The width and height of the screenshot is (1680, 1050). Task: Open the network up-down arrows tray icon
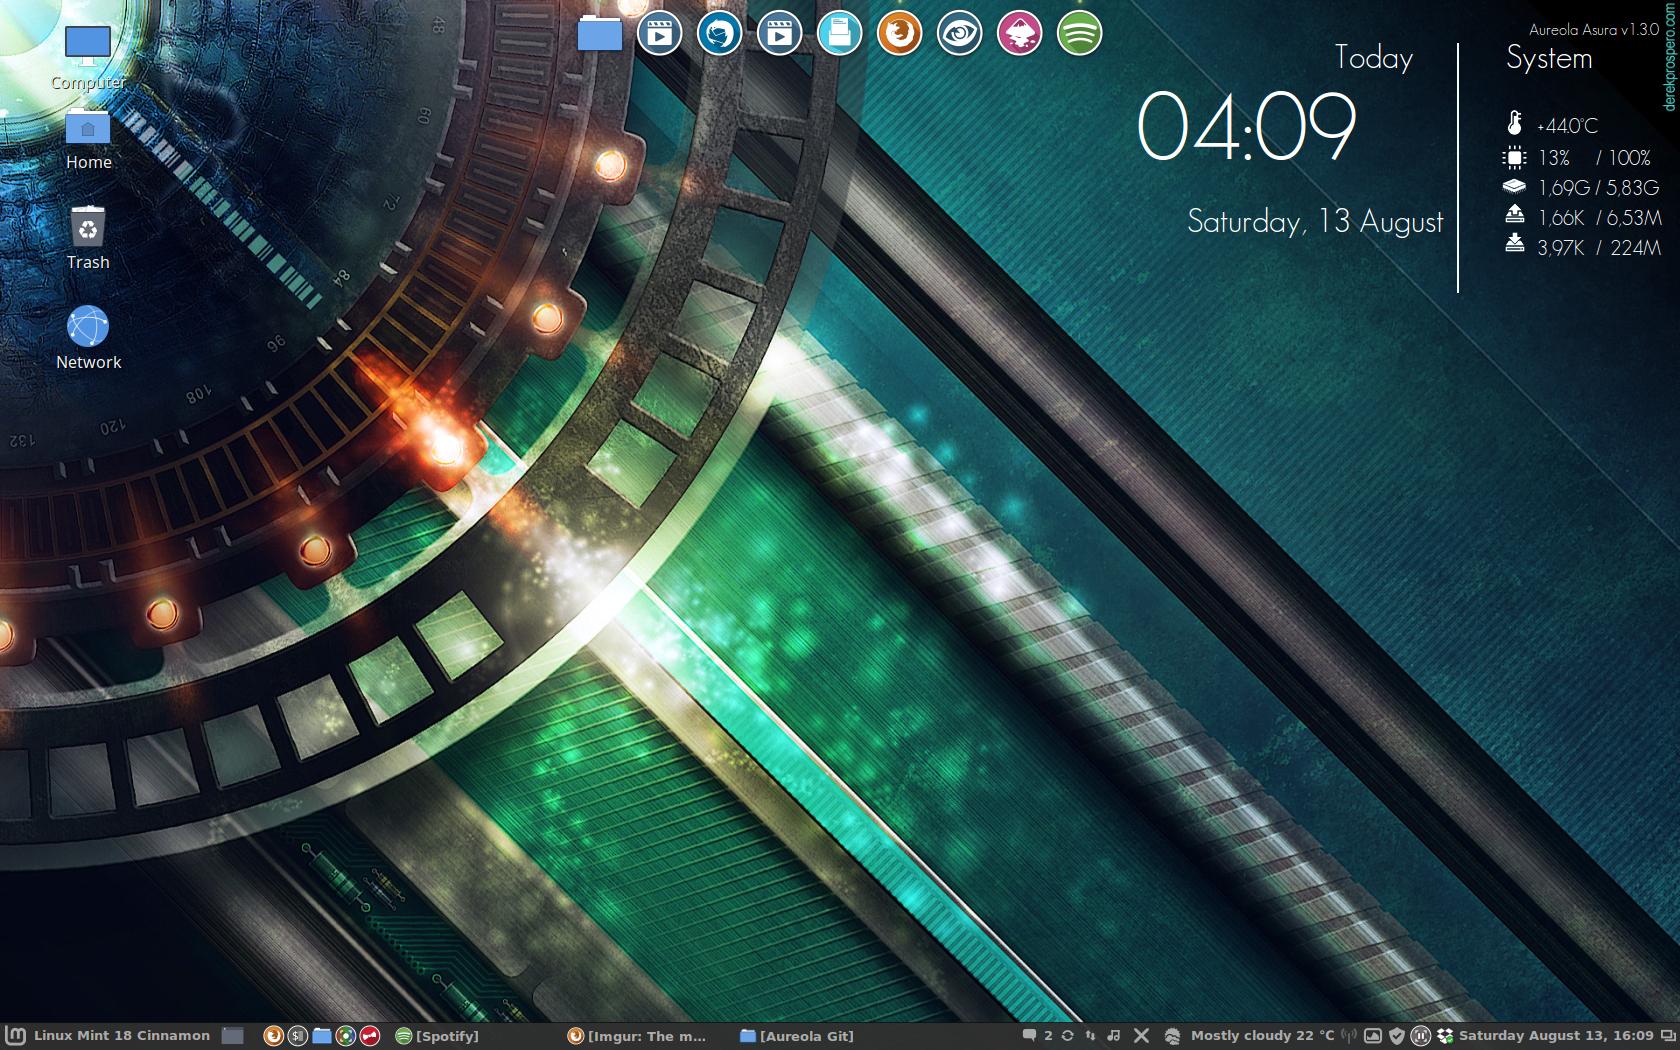[1091, 1036]
